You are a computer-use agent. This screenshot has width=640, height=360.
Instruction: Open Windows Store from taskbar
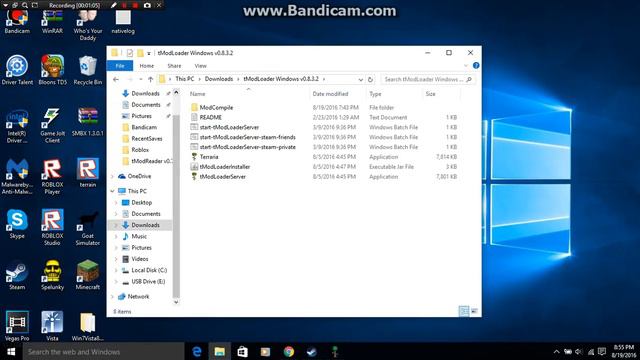tap(242, 351)
